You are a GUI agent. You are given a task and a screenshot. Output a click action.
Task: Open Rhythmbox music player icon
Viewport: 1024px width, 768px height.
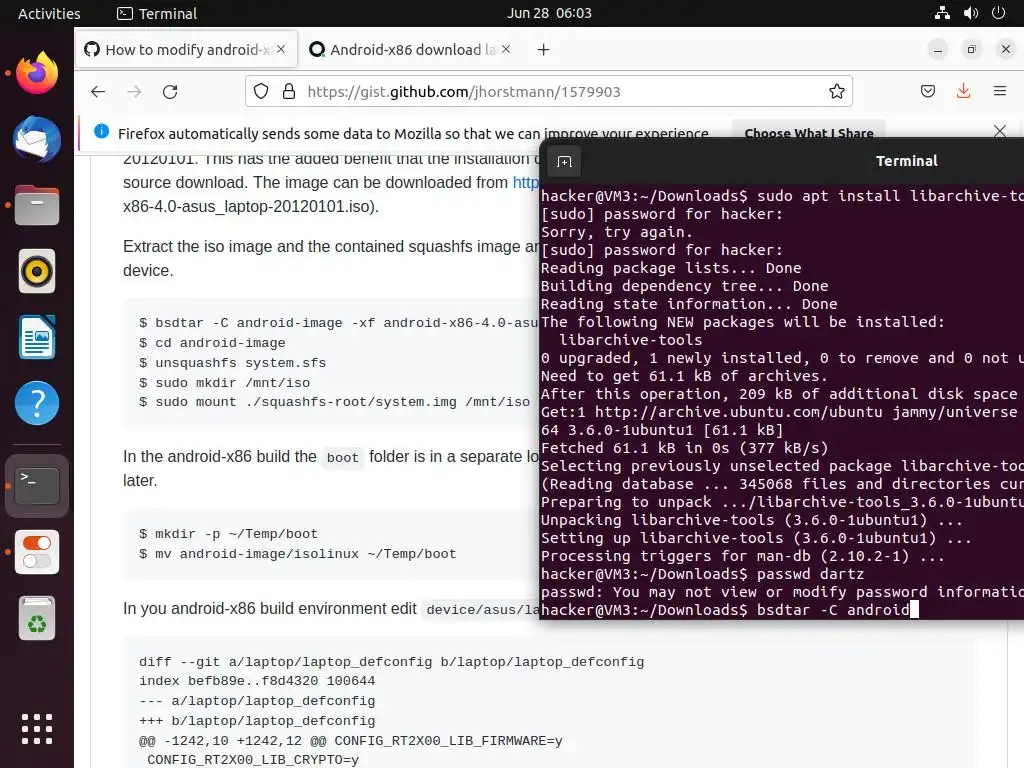point(37,271)
